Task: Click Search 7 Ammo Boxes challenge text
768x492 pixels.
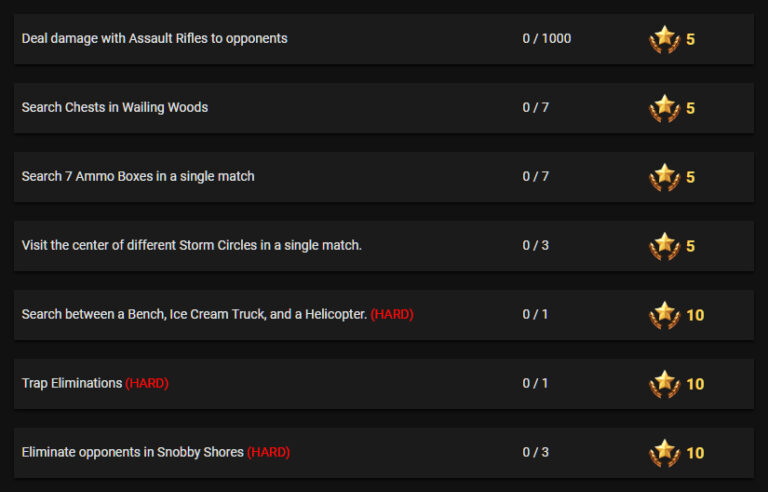Action: pyautogui.click(x=138, y=176)
